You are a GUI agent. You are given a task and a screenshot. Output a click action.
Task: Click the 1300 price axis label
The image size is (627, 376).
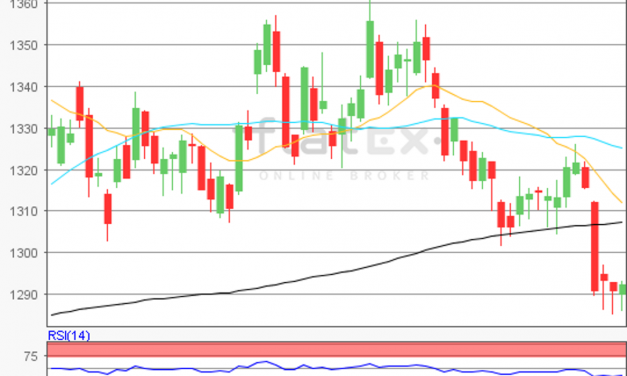coord(23,253)
